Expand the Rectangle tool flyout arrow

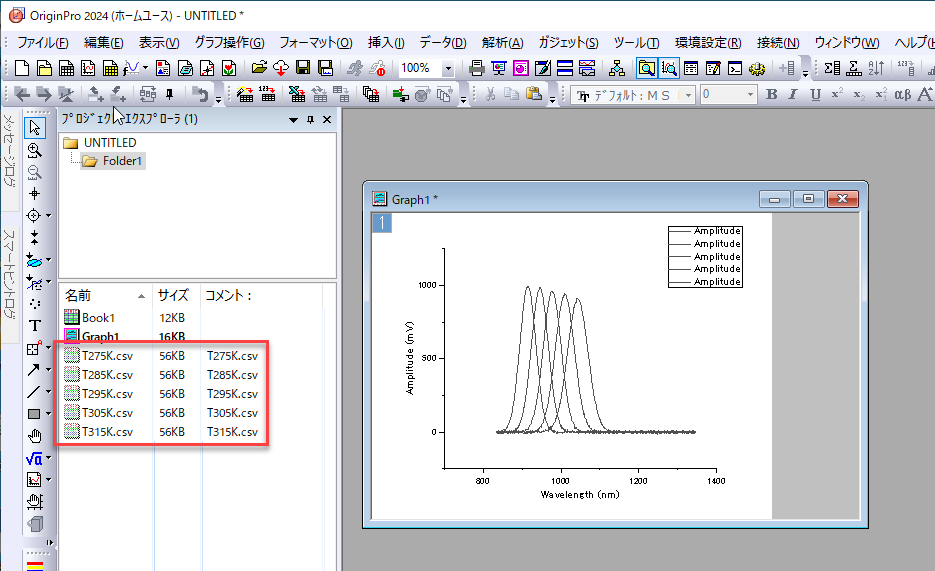pyautogui.click(x=48, y=413)
